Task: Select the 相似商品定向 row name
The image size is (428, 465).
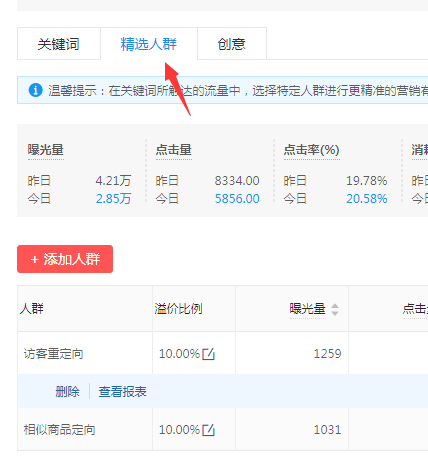Action: tap(59, 430)
